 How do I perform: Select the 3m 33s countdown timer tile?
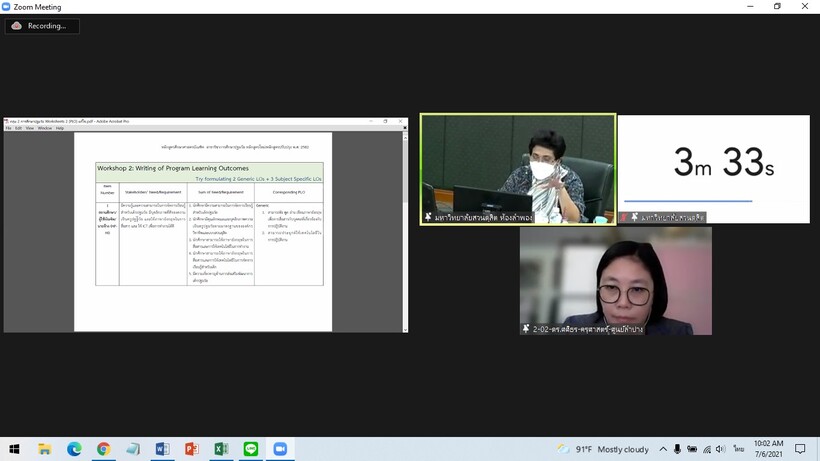pyautogui.click(x=714, y=169)
